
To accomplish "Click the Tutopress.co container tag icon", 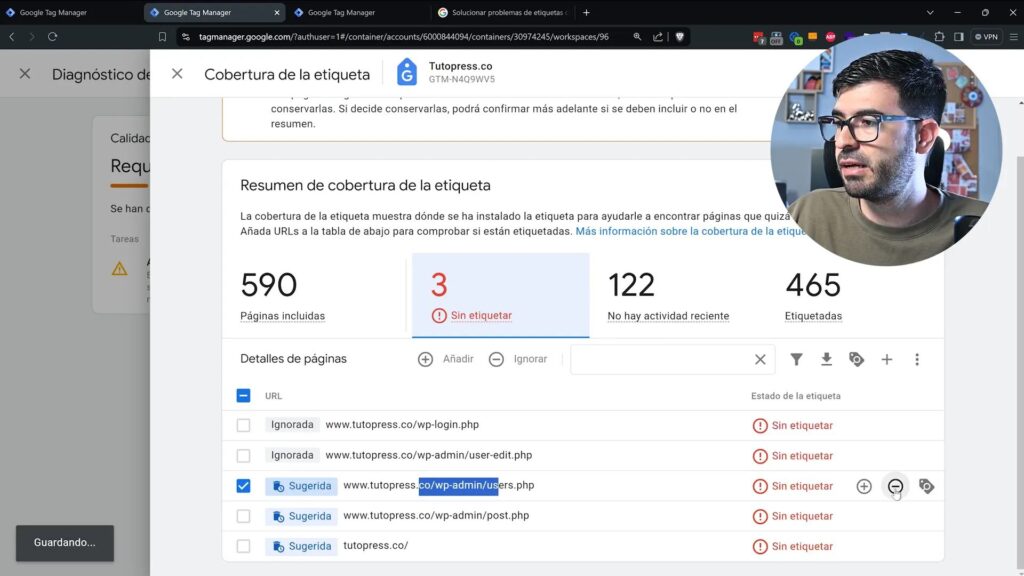I will point(406,72).
